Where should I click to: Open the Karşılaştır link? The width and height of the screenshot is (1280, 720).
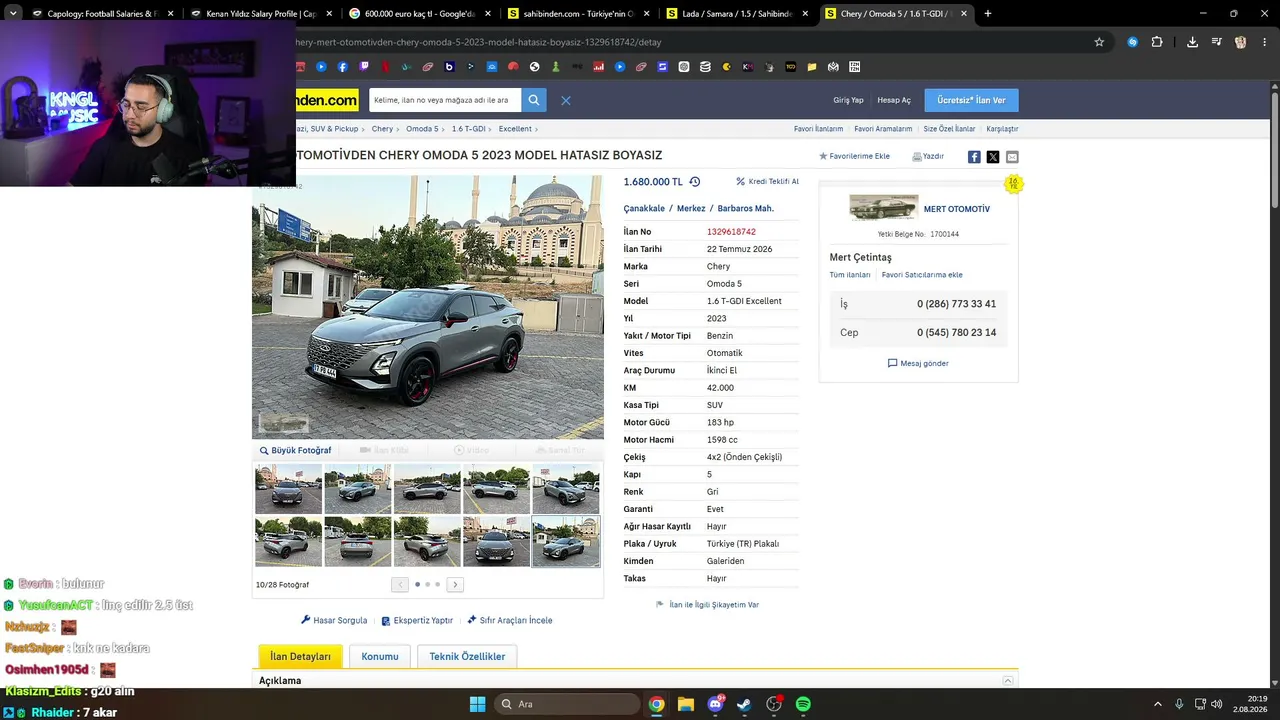pyautogui.click(x=1002, y=129)
